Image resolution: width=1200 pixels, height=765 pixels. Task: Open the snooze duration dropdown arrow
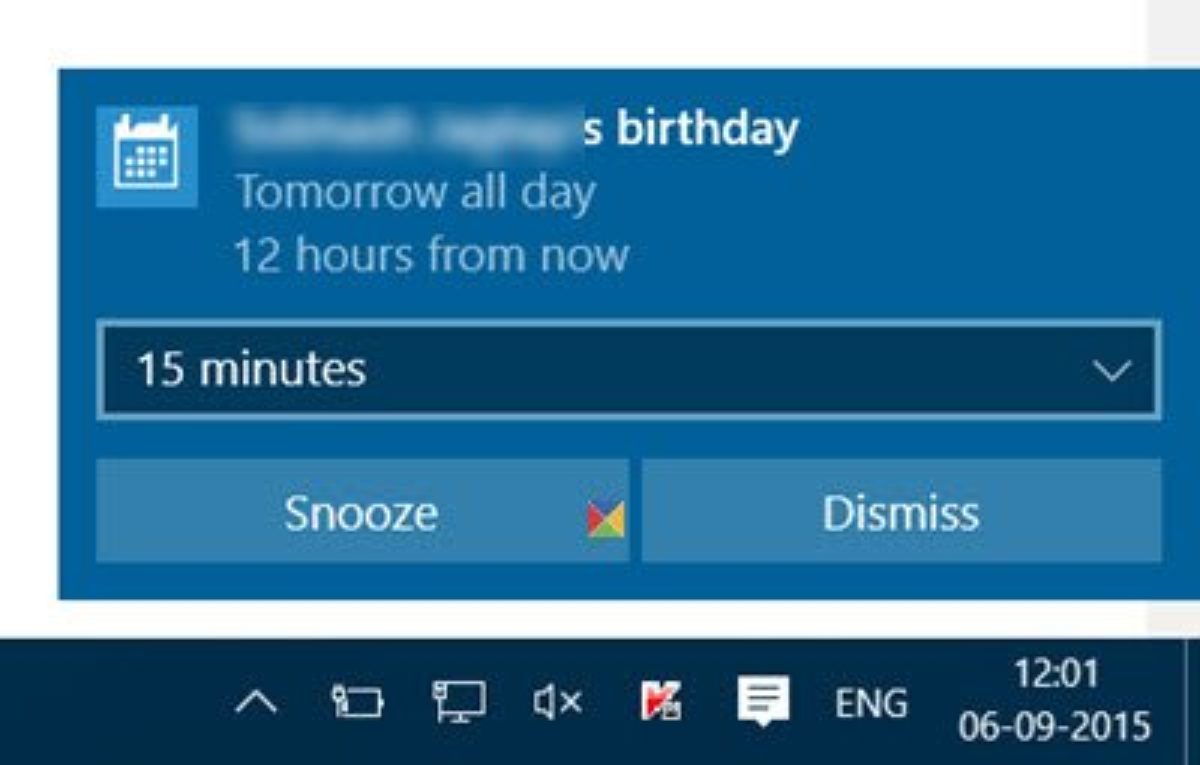(1111, 371)
